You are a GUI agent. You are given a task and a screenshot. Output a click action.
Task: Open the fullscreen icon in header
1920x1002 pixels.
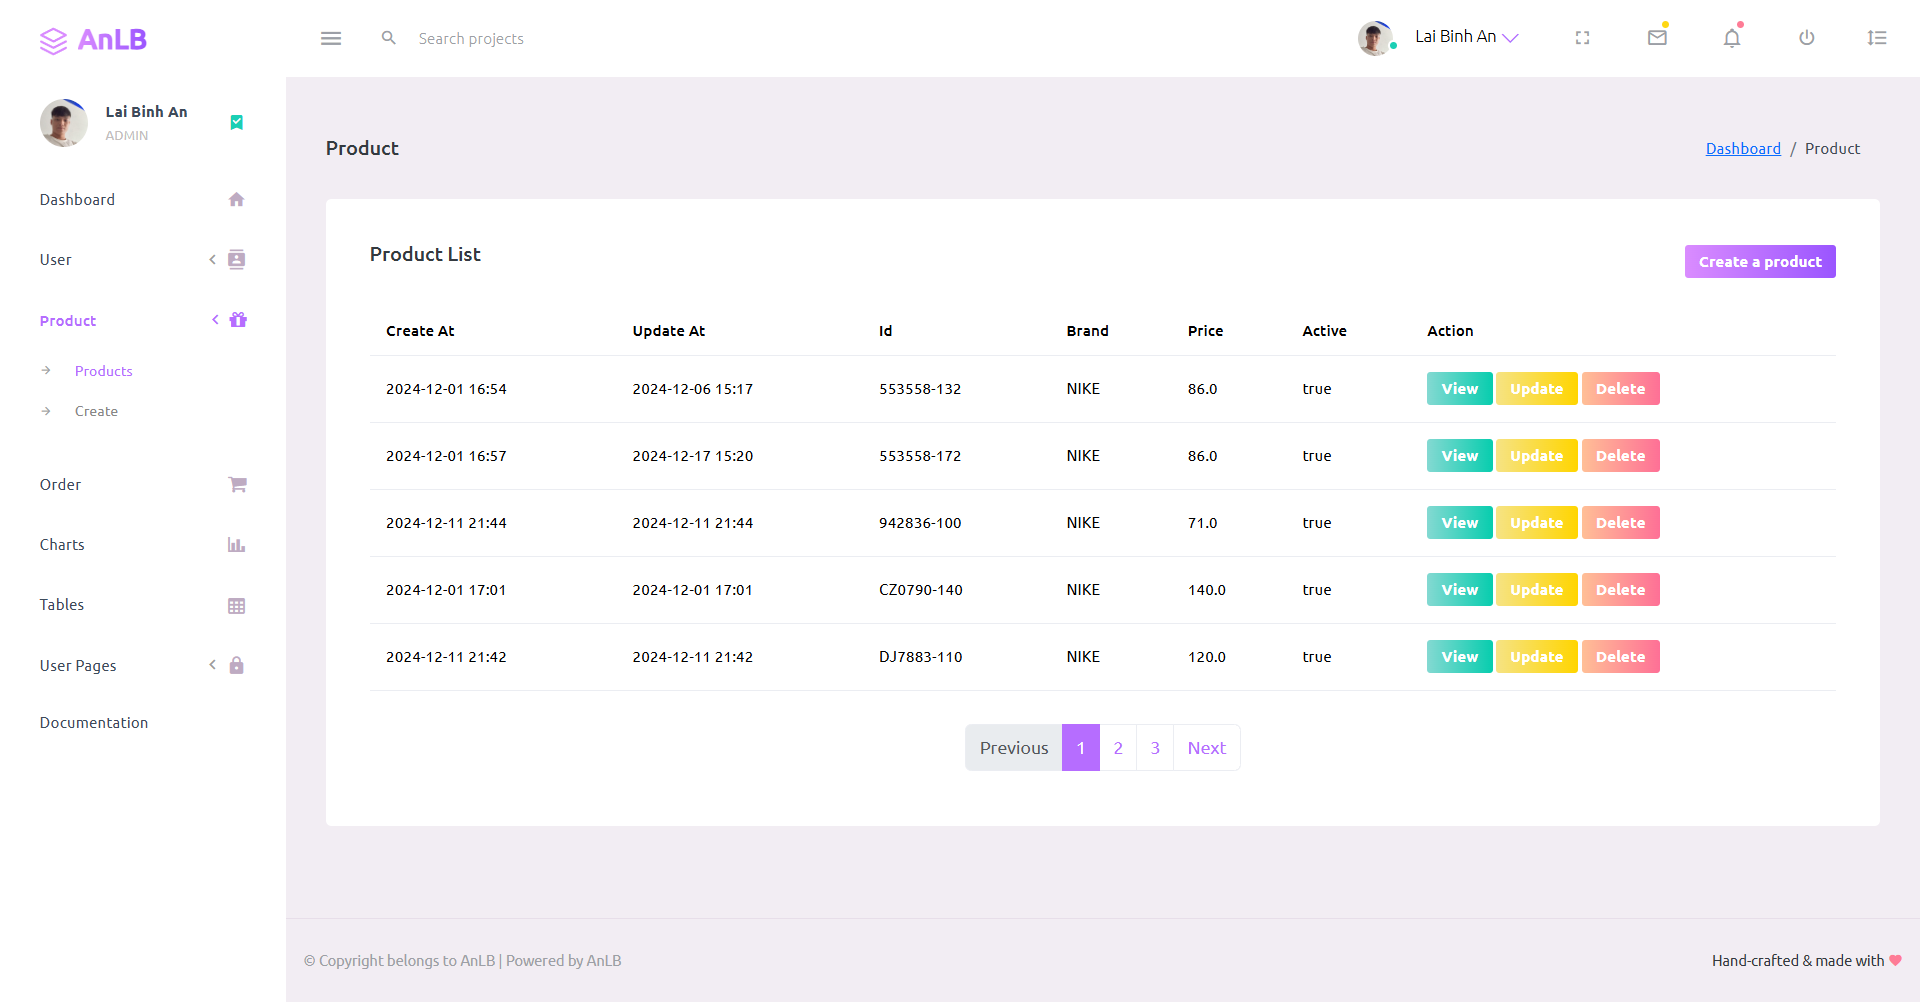coord(1582,38)
